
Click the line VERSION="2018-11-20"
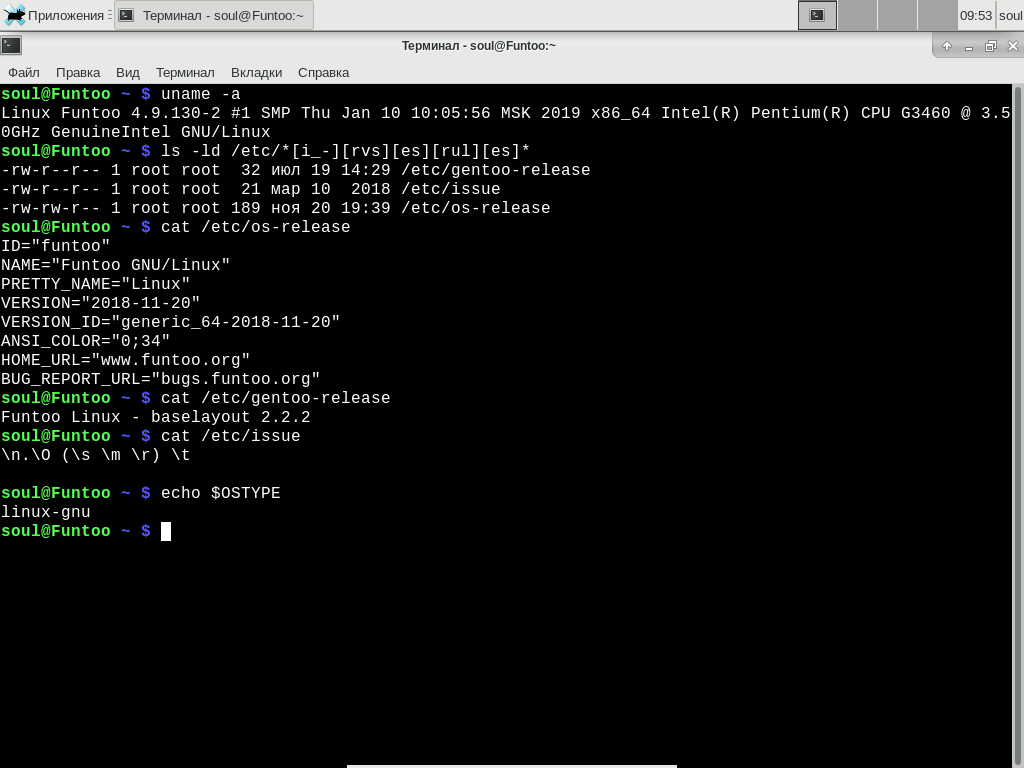(101, 303)
